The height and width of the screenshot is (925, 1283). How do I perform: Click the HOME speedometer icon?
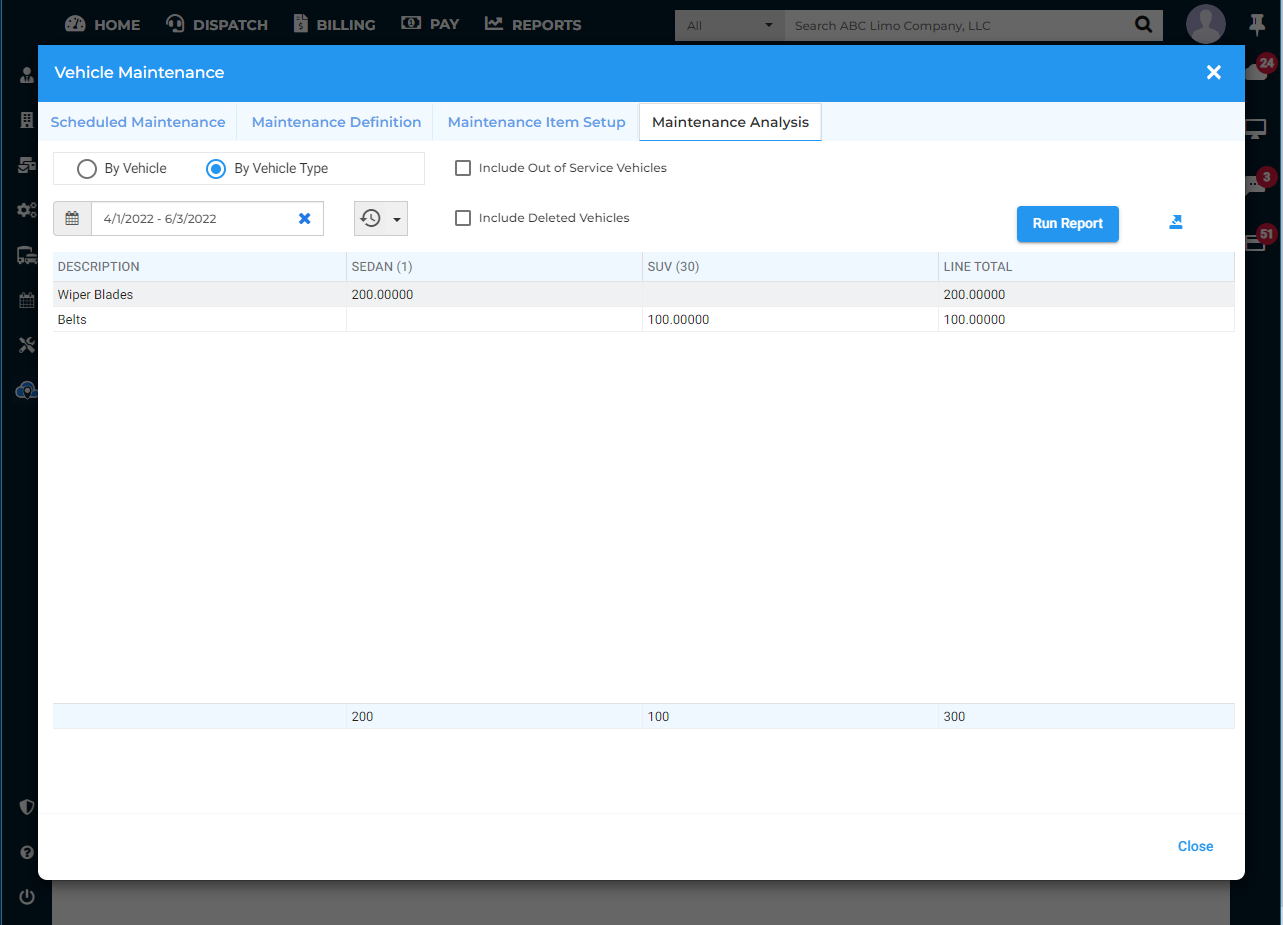(x=75, y=24)
